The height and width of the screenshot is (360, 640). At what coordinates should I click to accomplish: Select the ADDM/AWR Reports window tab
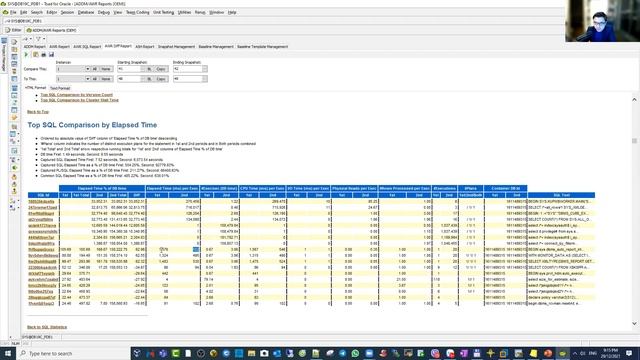pyautogui.click(x=51, y=30)
